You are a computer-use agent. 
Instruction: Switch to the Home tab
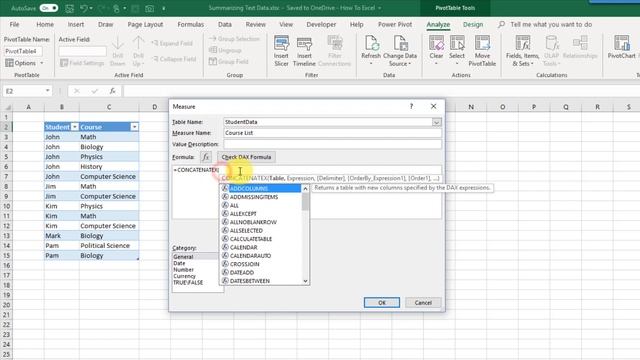tap(45, 24)
